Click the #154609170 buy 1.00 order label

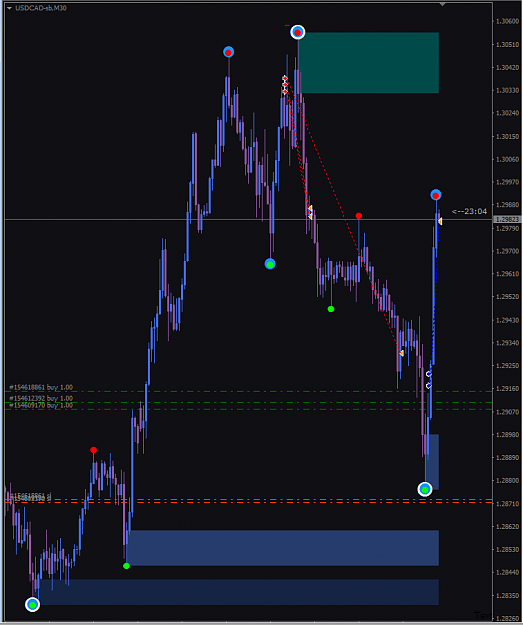coord(41,405)
